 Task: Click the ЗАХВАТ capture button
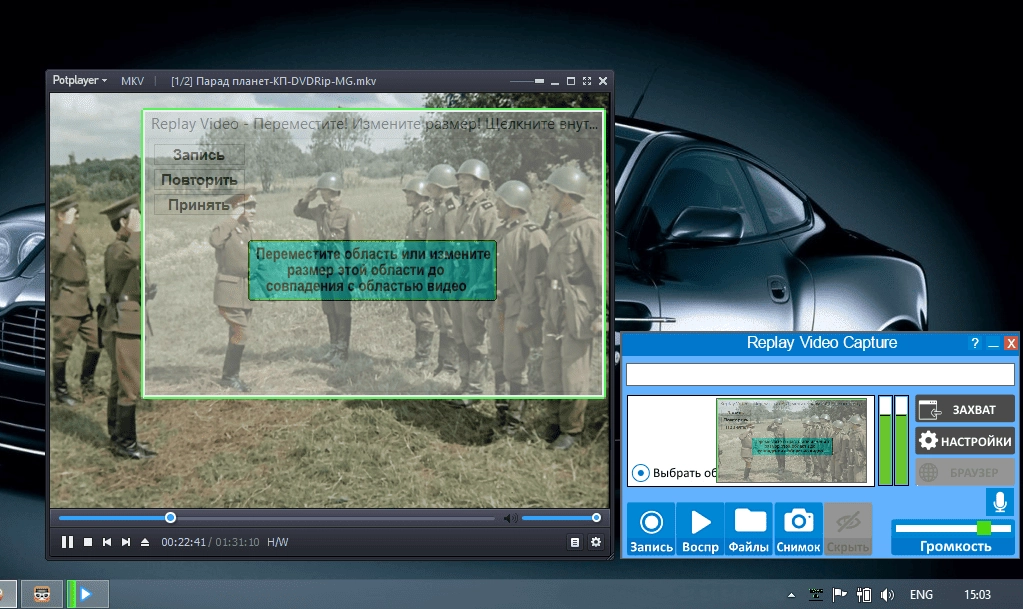(x=965, y=409)
